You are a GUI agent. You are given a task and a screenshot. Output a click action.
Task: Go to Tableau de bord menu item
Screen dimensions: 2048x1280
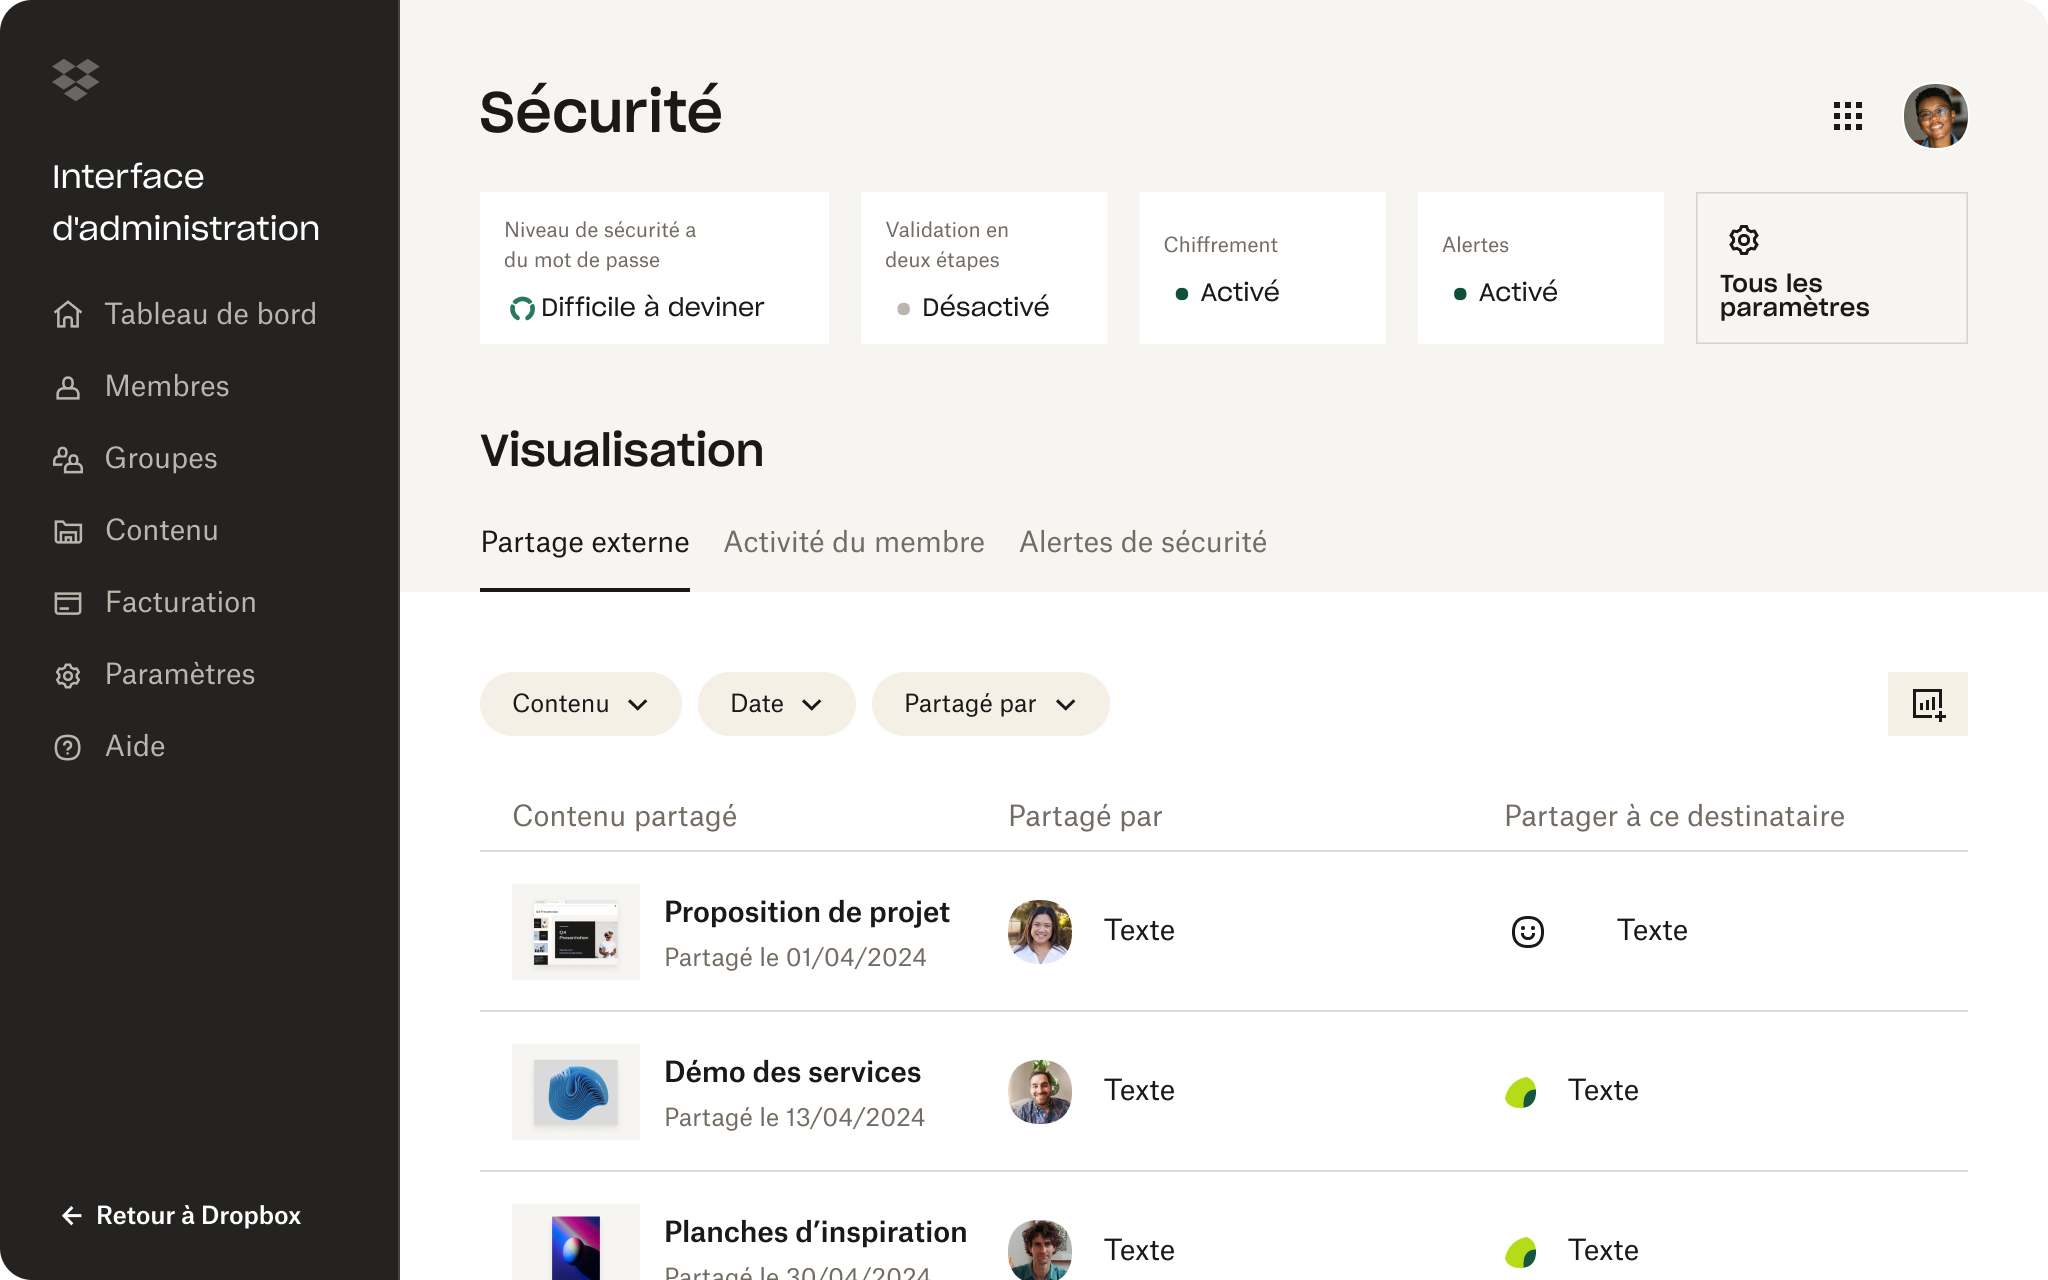click(x=185, y=314)
